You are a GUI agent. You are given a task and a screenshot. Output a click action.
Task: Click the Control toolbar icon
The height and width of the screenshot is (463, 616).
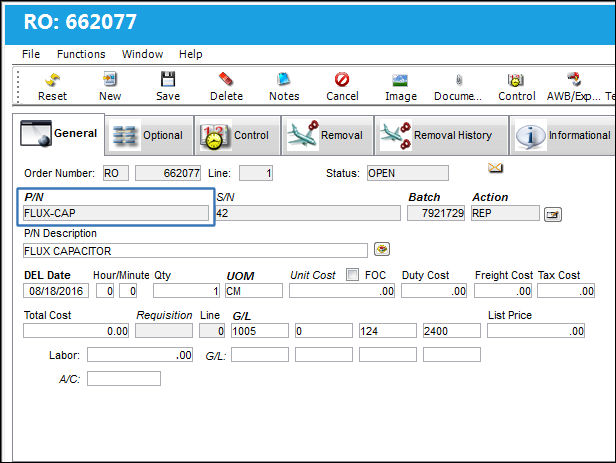(516, 80)
